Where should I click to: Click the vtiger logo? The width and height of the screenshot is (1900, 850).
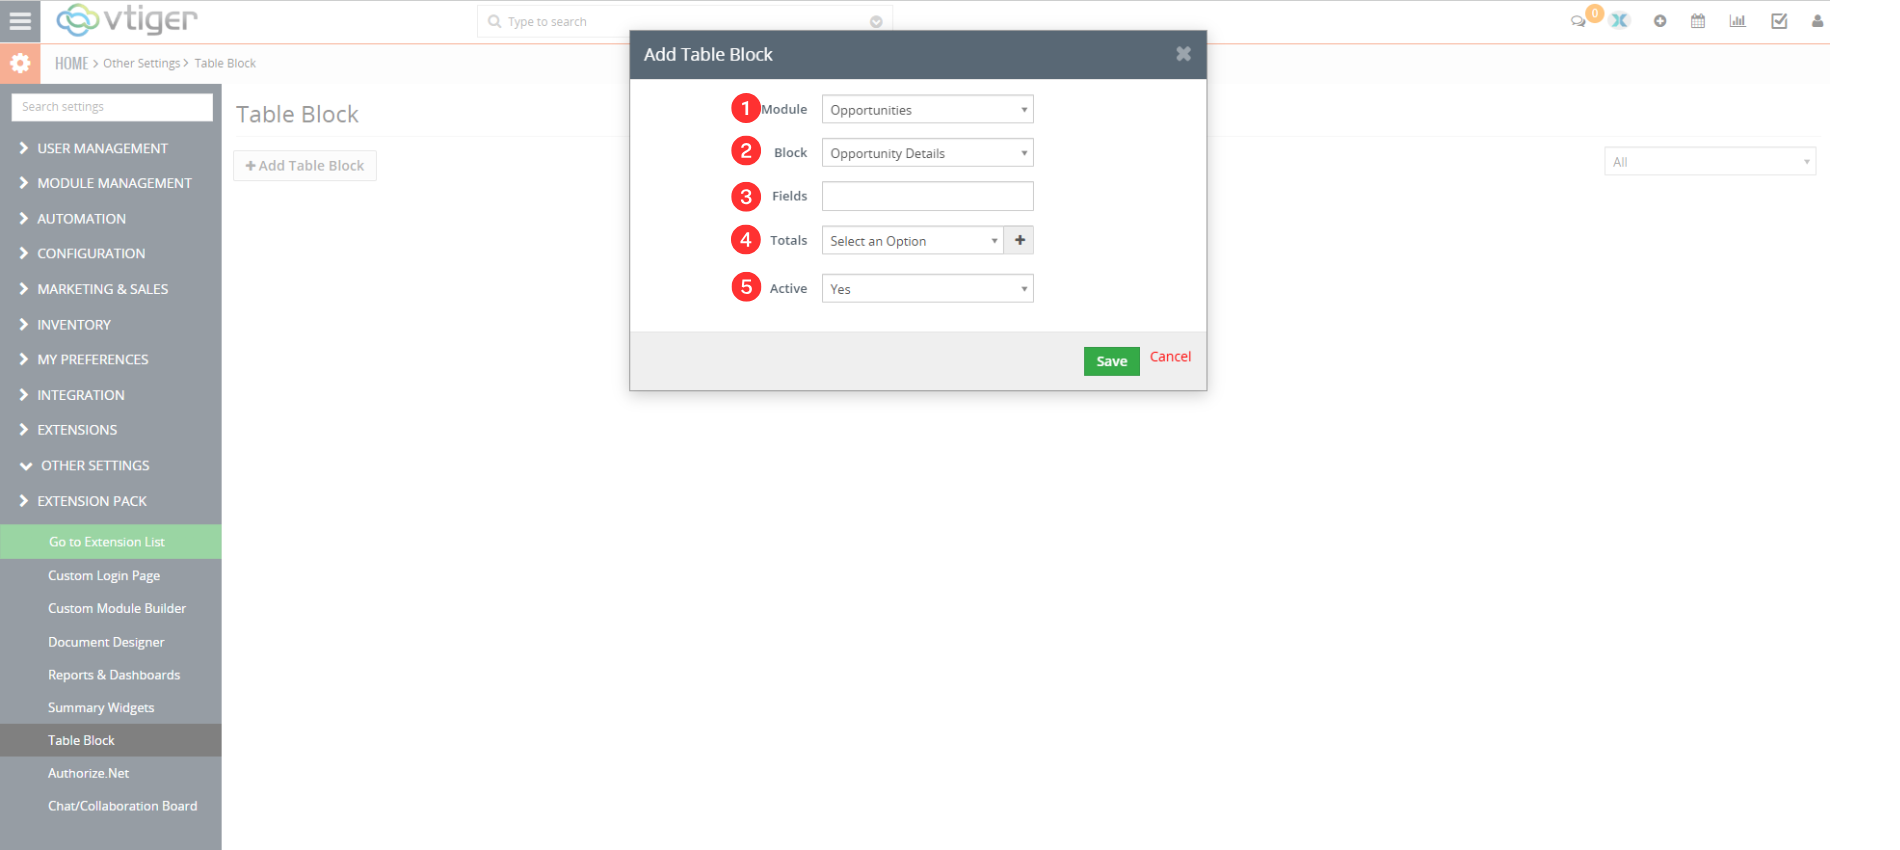[x=127, y=19]
